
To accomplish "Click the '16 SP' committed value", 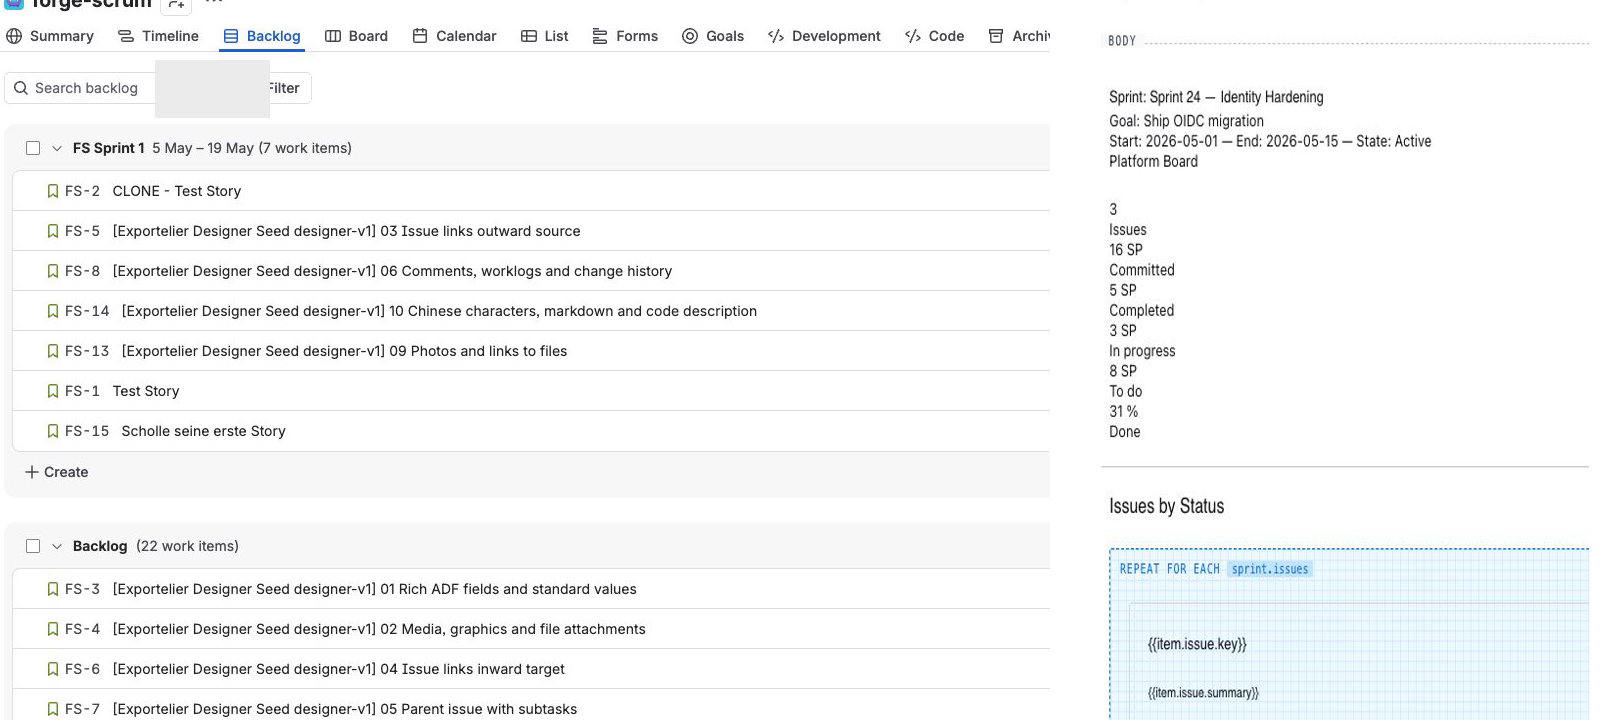I will pyautogui.click(x=1125, y=250).
